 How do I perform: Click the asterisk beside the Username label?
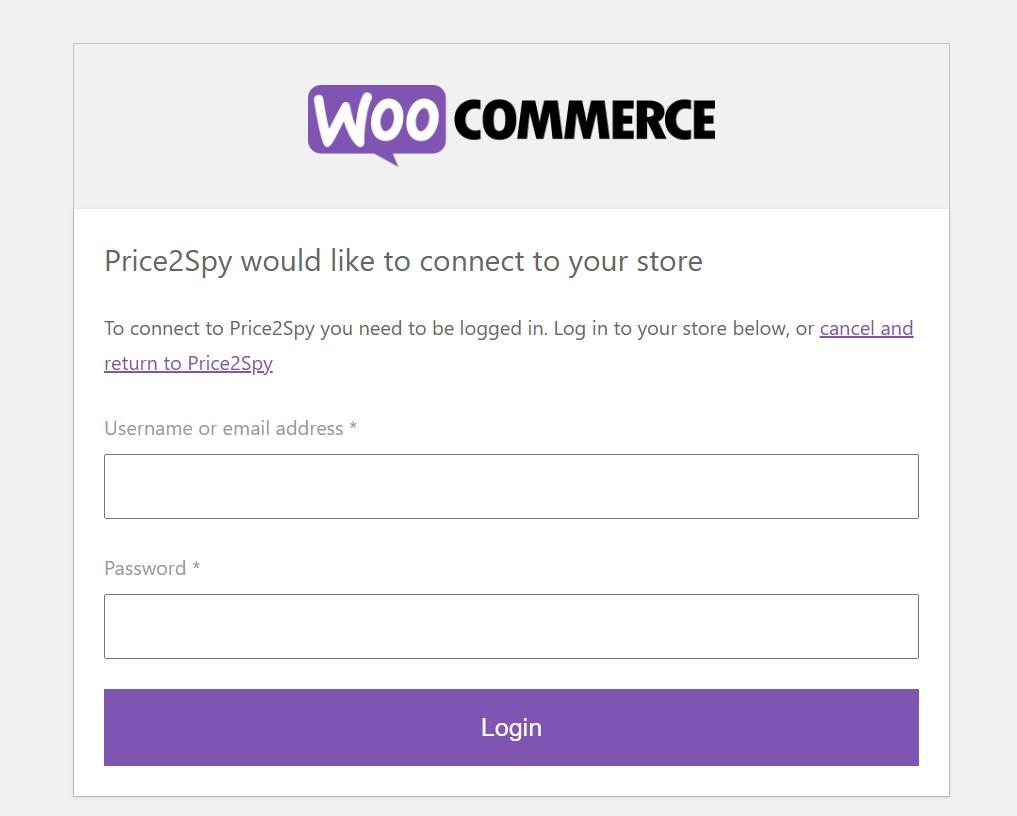click(353, 426)
